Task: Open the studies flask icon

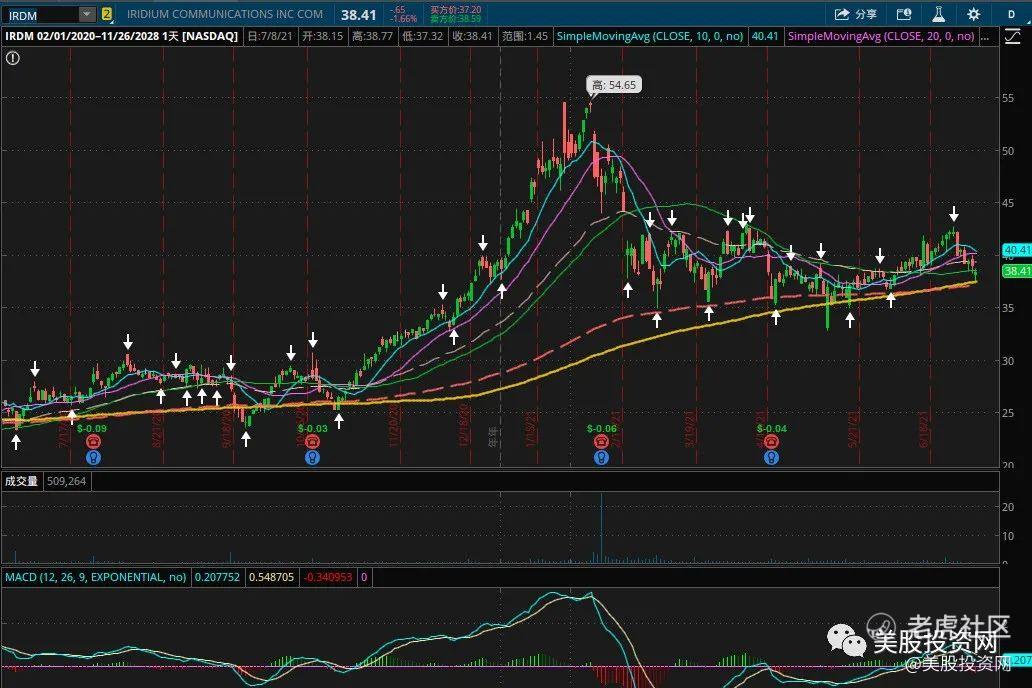Action: pos(939,14)
